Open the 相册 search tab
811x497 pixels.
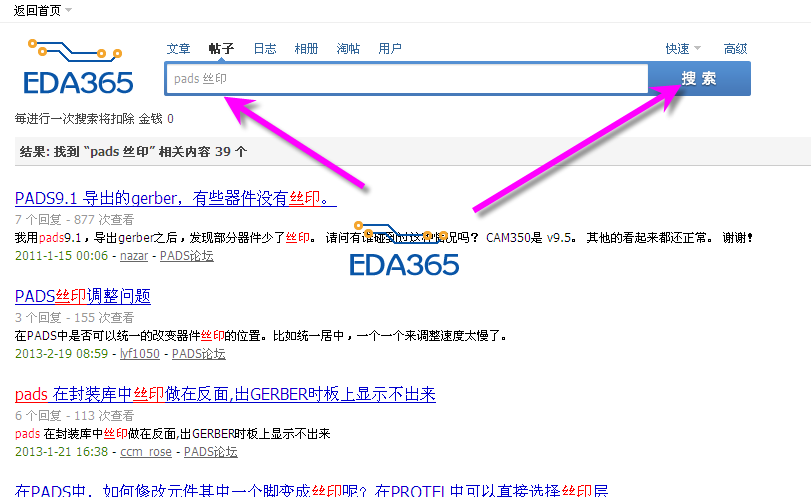point(306,49)
